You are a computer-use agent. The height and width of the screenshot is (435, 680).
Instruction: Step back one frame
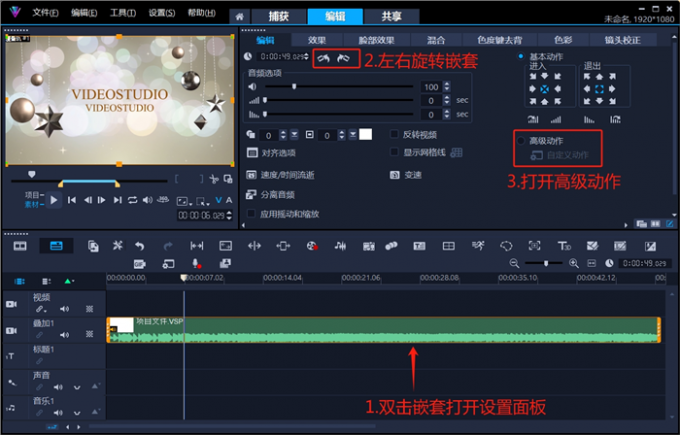pos(88,200)
